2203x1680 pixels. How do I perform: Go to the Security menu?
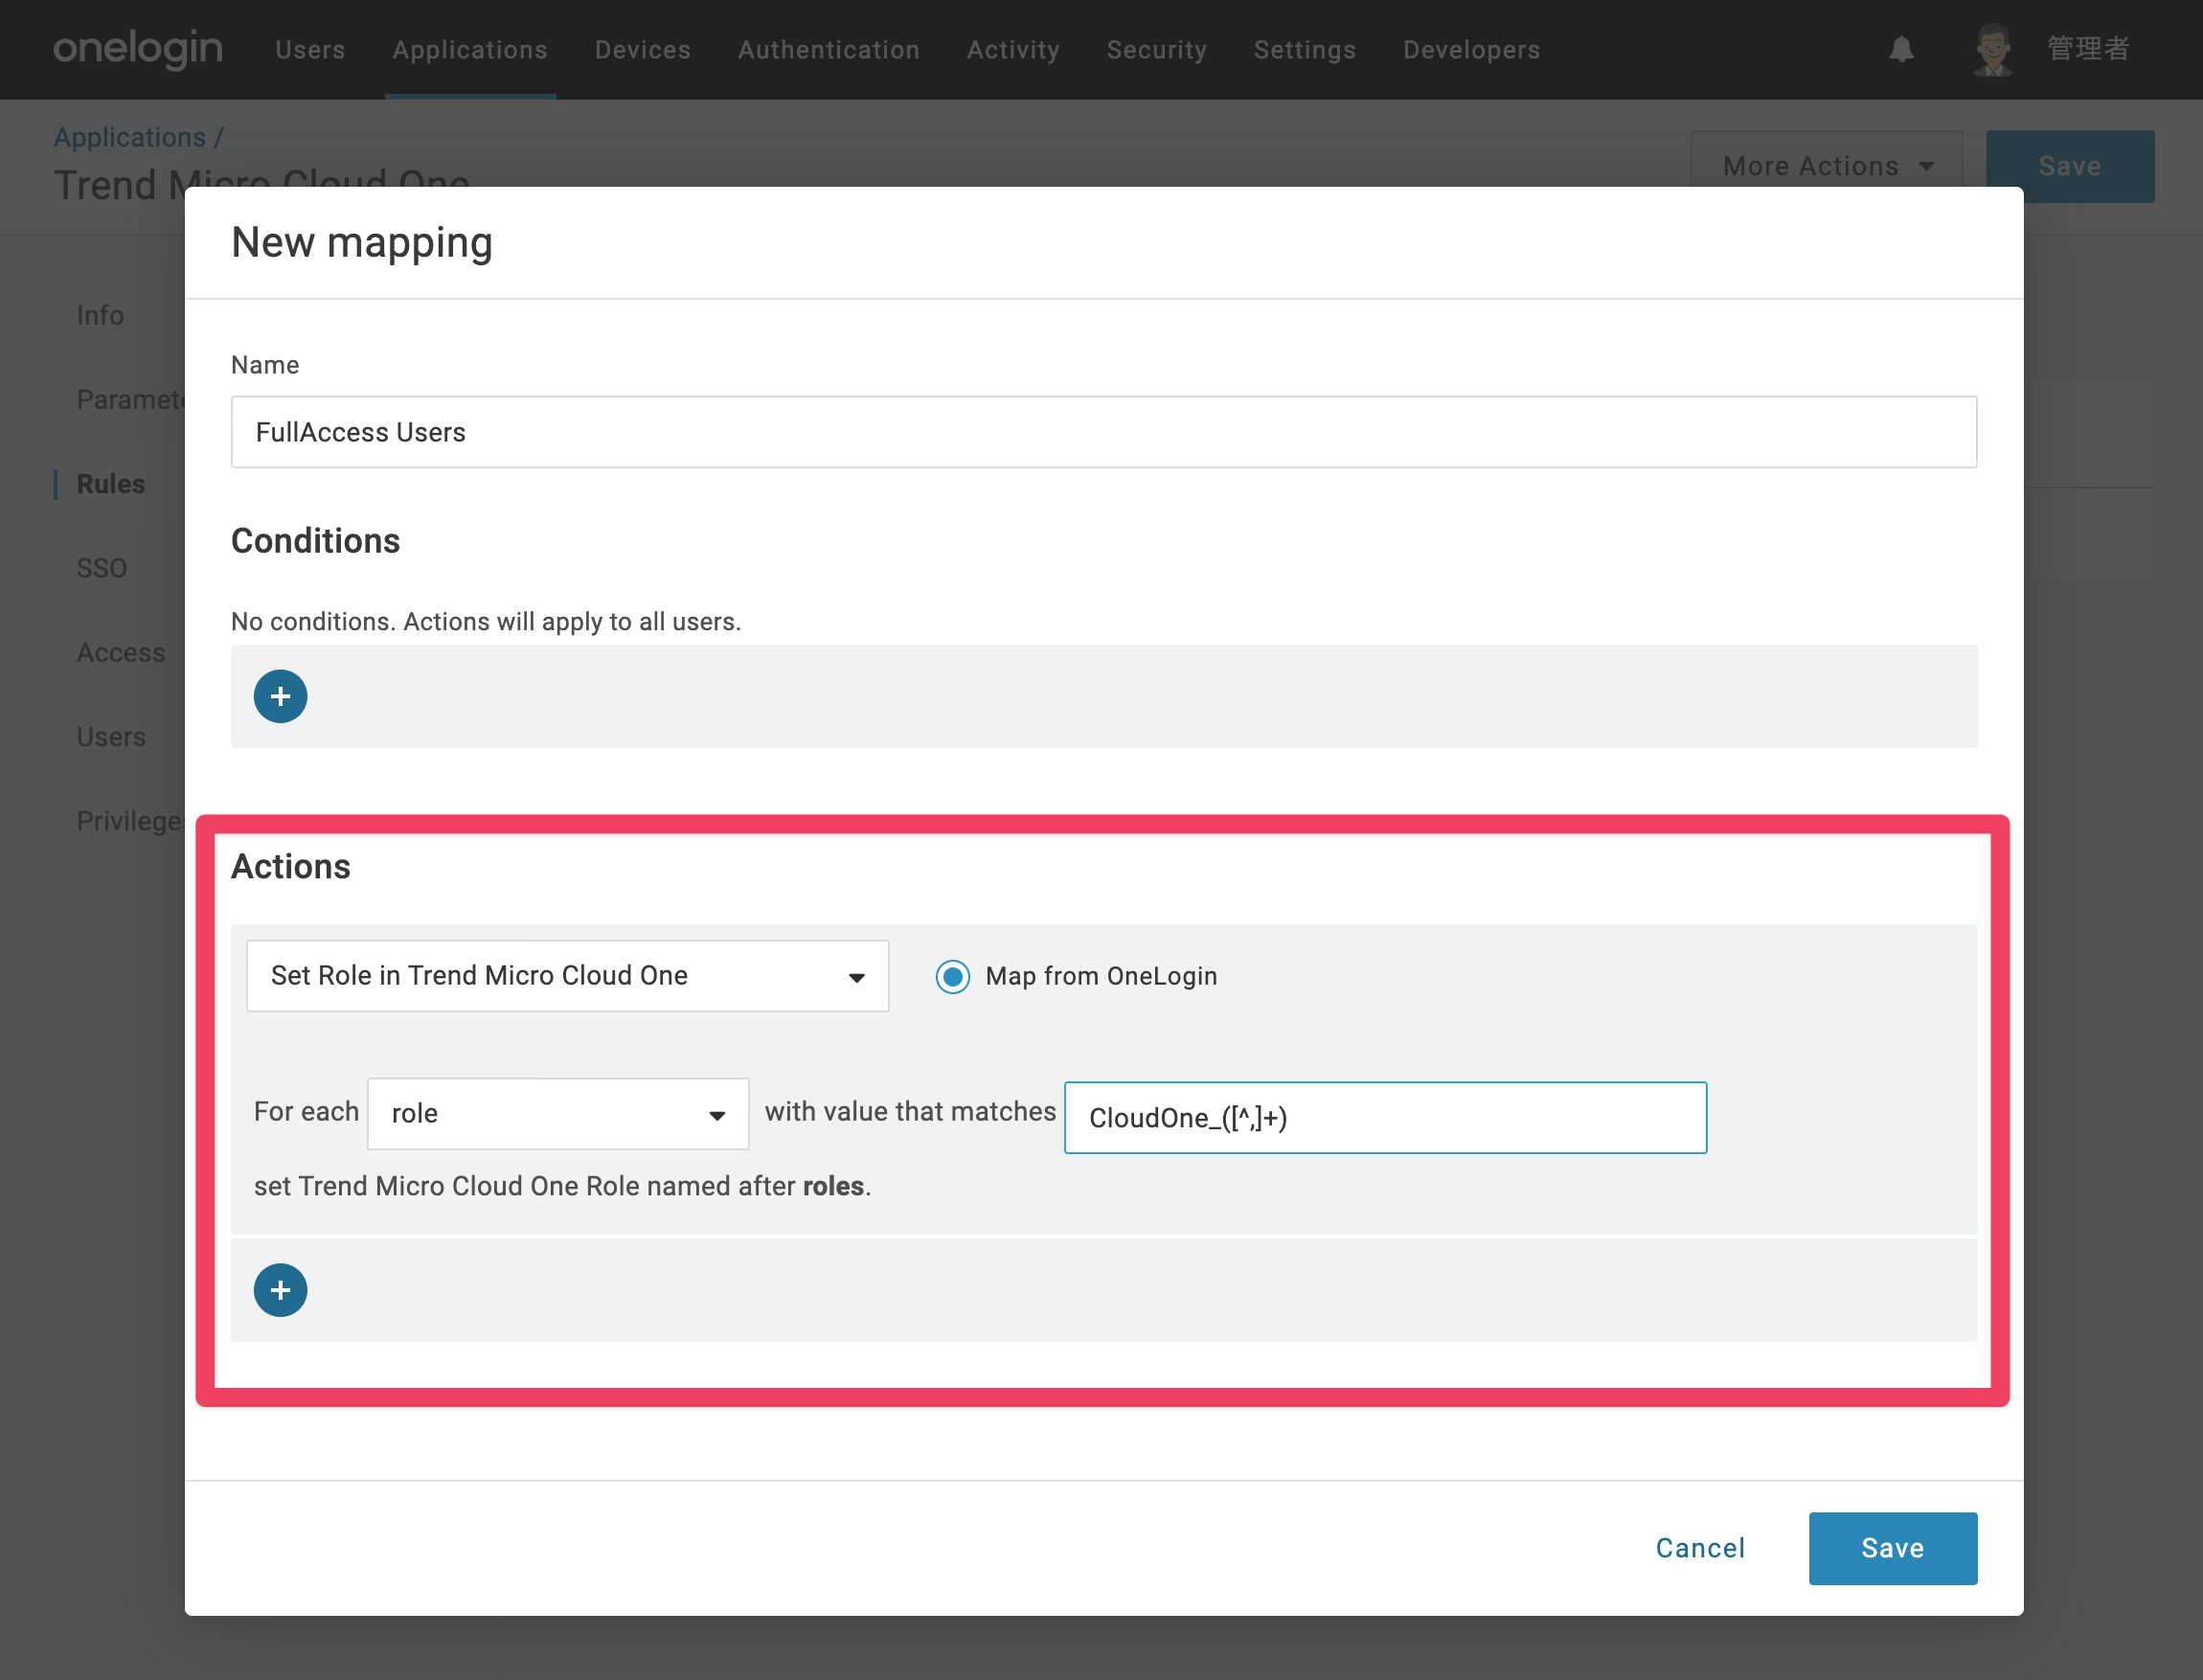point(1156,49)
